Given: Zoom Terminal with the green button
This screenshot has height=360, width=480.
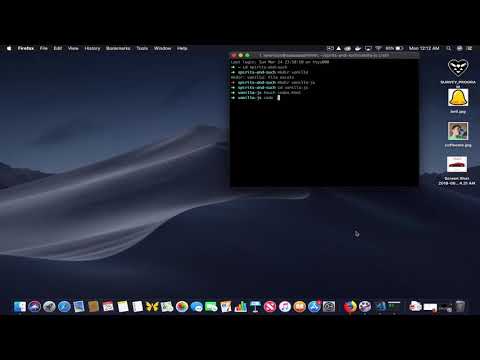Looking at the screenshot, I should (x=247, y=55).
